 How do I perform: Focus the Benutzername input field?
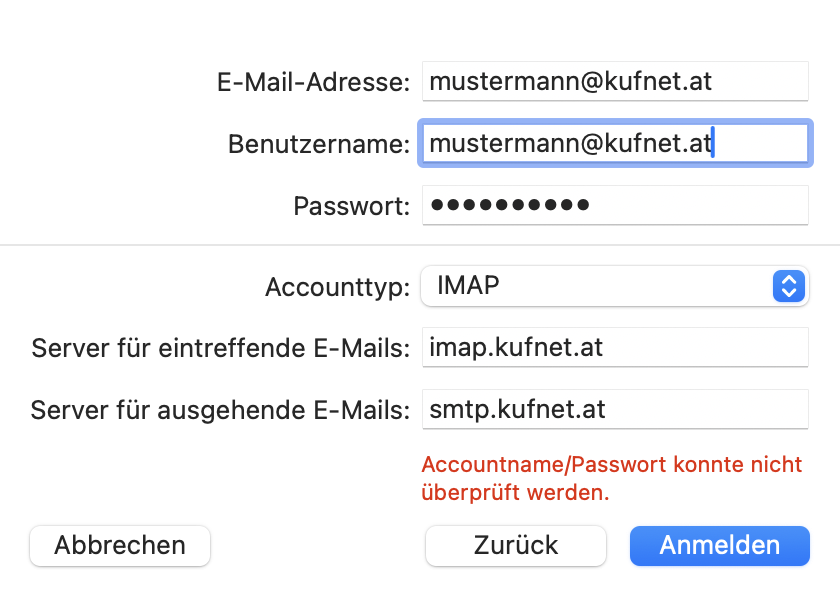click(x=614, y=143)
